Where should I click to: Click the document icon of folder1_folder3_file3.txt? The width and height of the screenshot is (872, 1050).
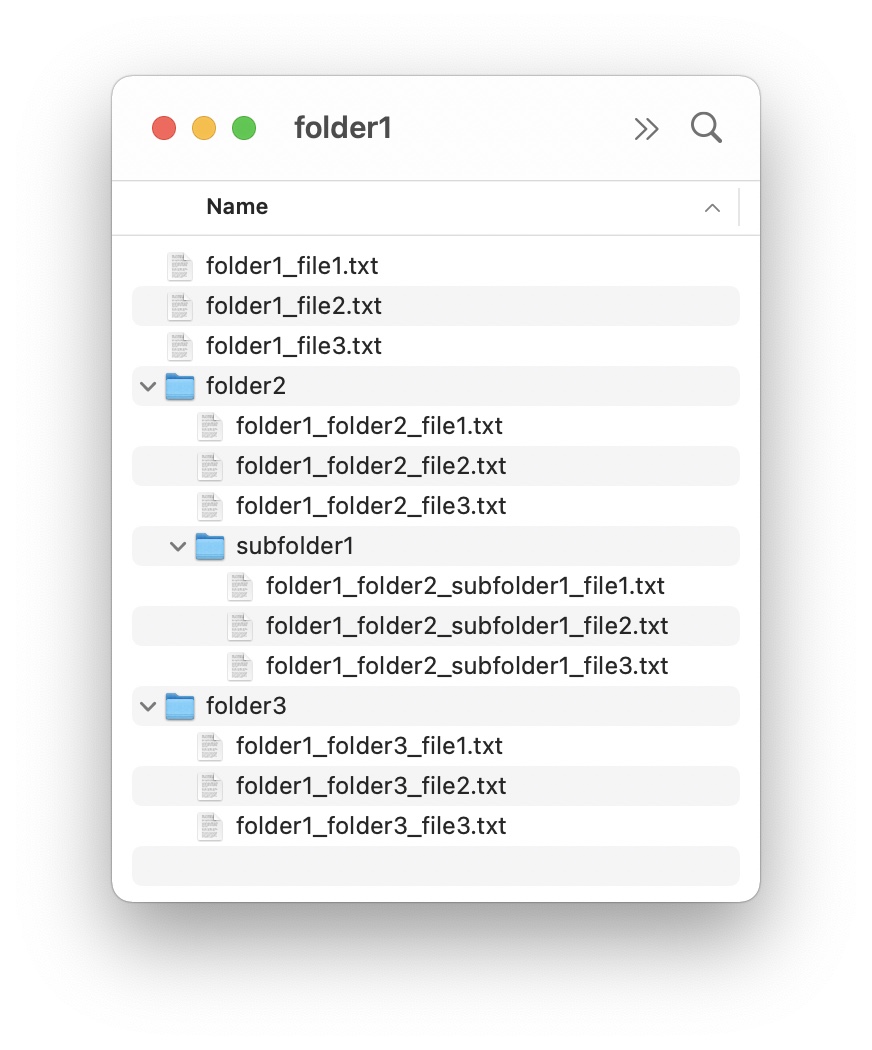(x=210, y=826)
